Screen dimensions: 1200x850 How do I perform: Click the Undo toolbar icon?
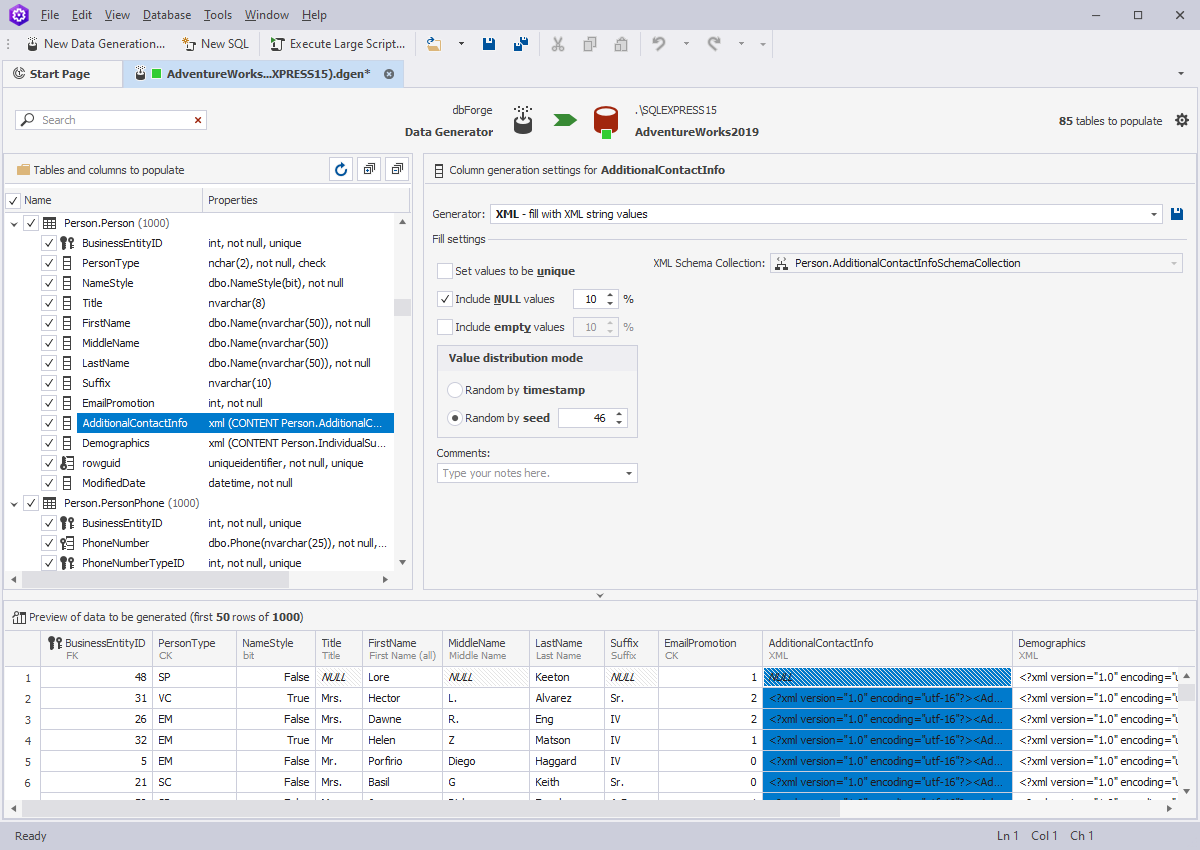click(x=657, y=43)
